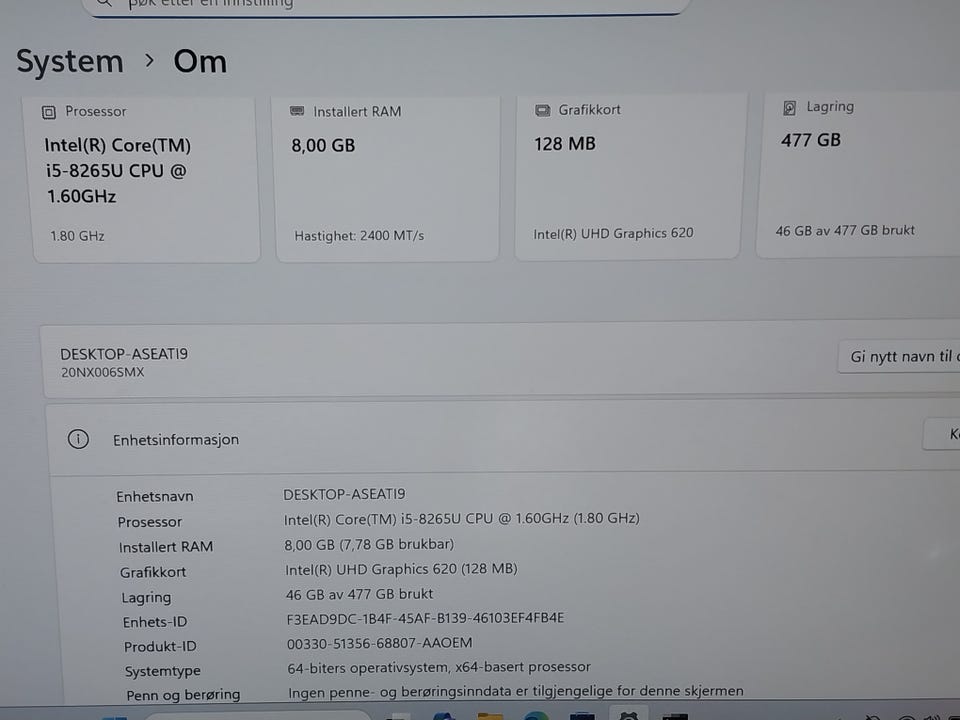Go back to System in breadcrumb
Viewport: 960px width, 720px height.
click(x=70, y=62)
